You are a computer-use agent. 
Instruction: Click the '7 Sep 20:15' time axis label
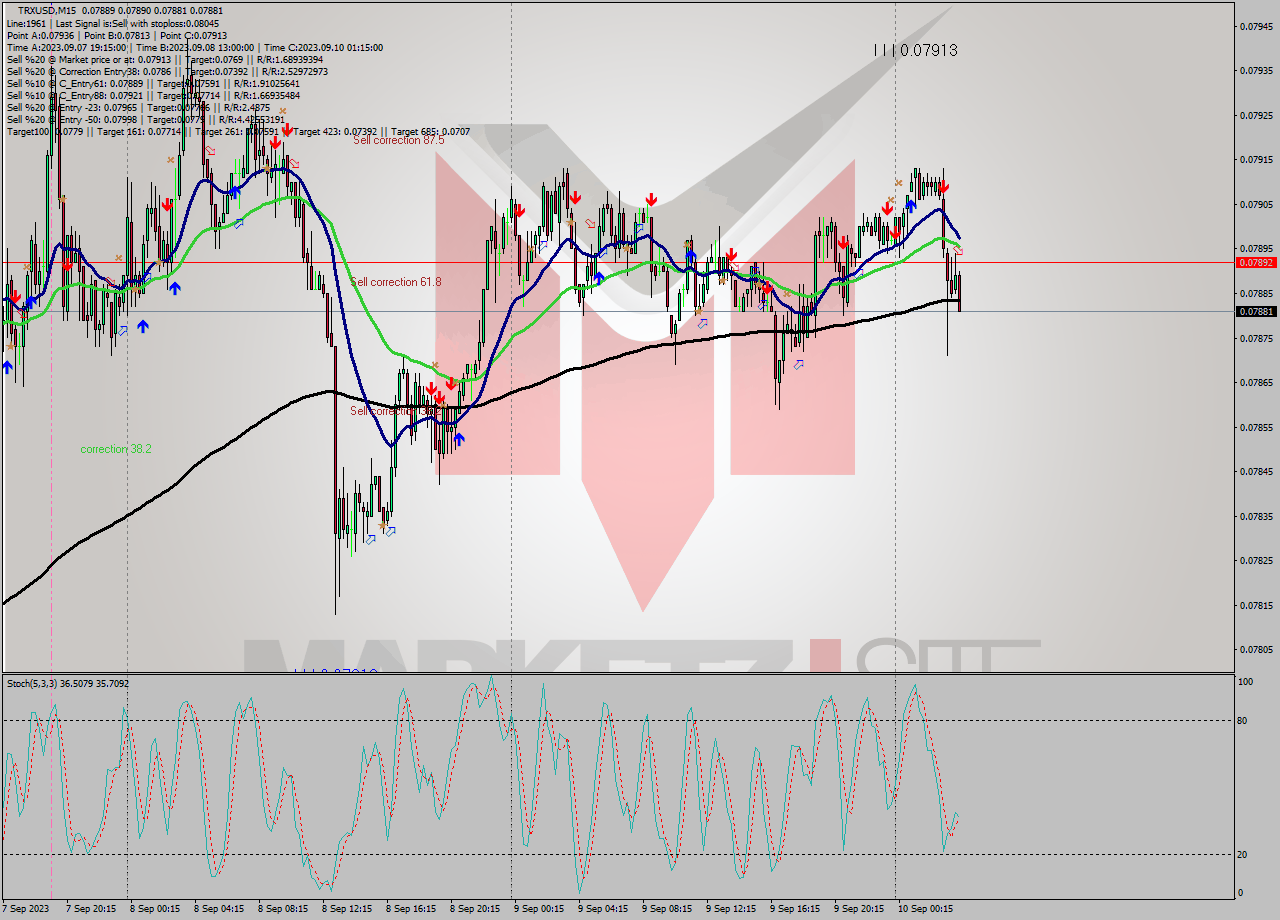pyautogui.click(x=91, y=909)
